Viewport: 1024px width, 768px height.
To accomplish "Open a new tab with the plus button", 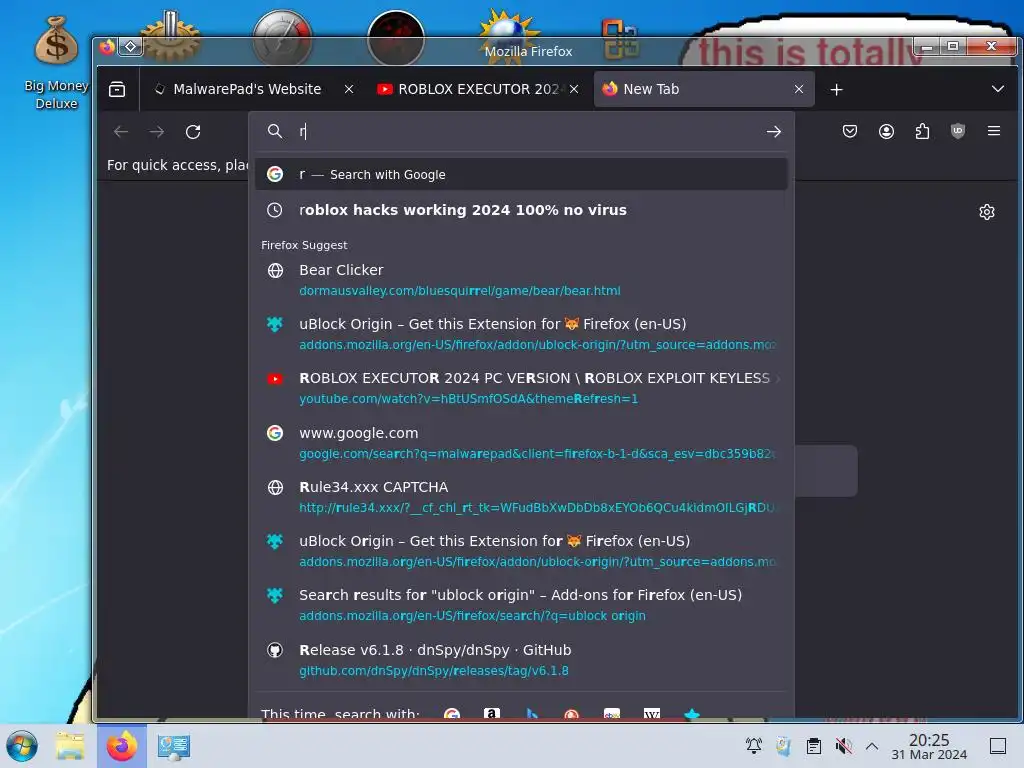I will point(837,89).
